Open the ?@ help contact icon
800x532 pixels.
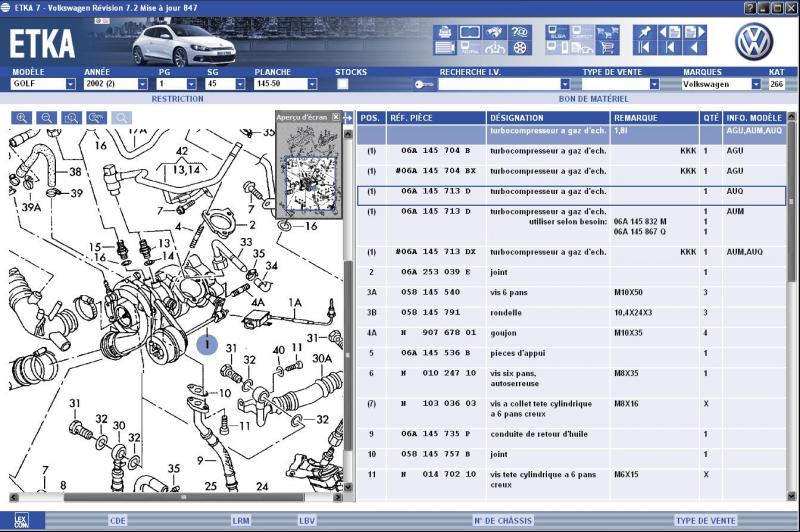coord(519,32)
